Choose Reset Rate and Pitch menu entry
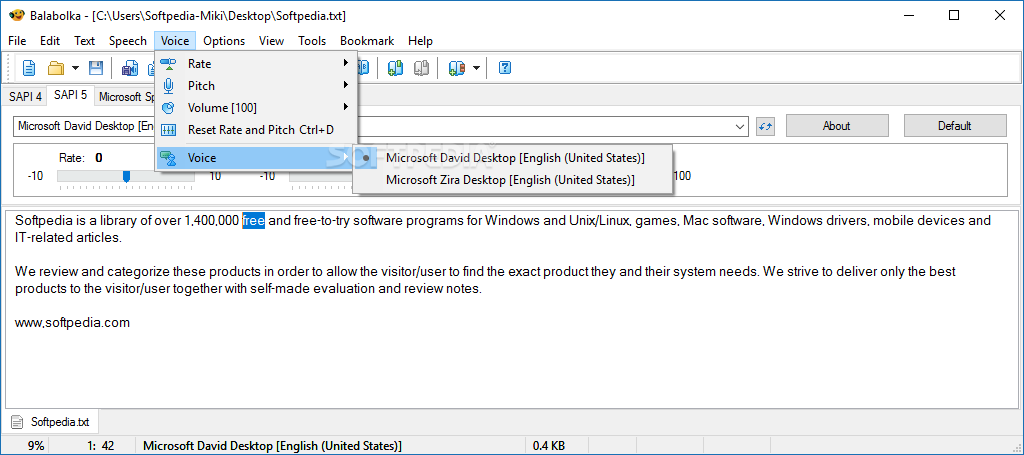Screen dimensions: 1024x455 point(256,130)
